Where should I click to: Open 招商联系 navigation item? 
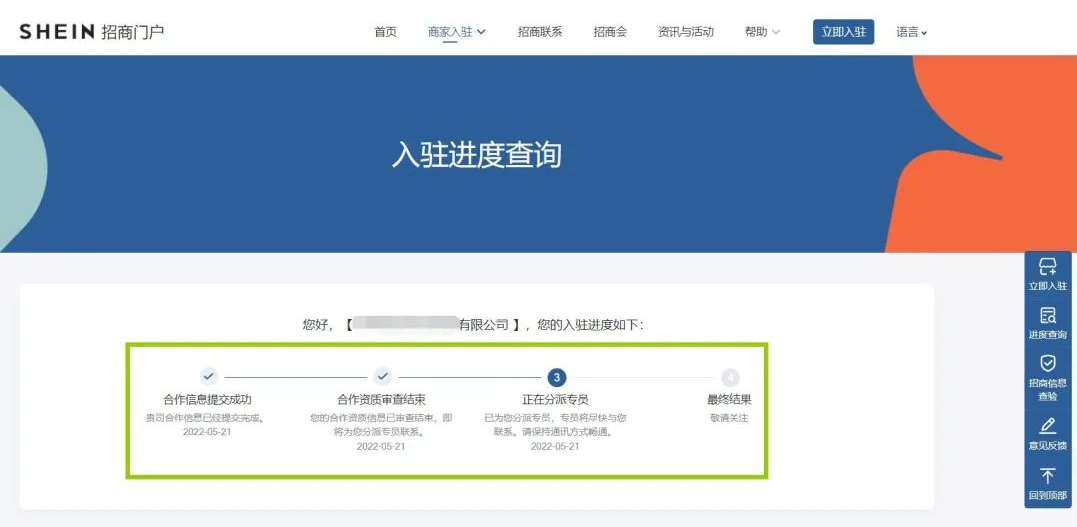540,32
